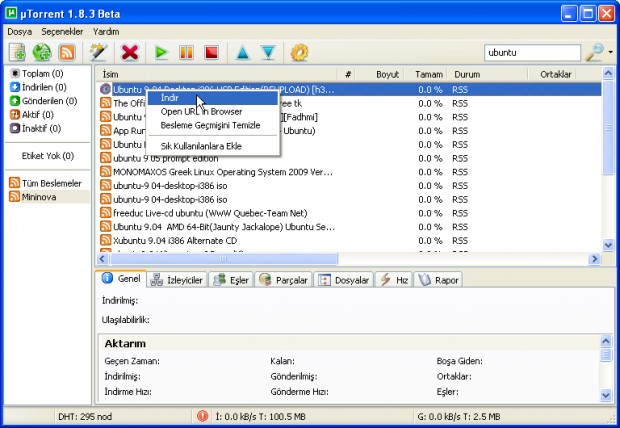Screen dimensions: 620x428
Task: Click the Move Up Queue arrow icon
Action: 243,53
